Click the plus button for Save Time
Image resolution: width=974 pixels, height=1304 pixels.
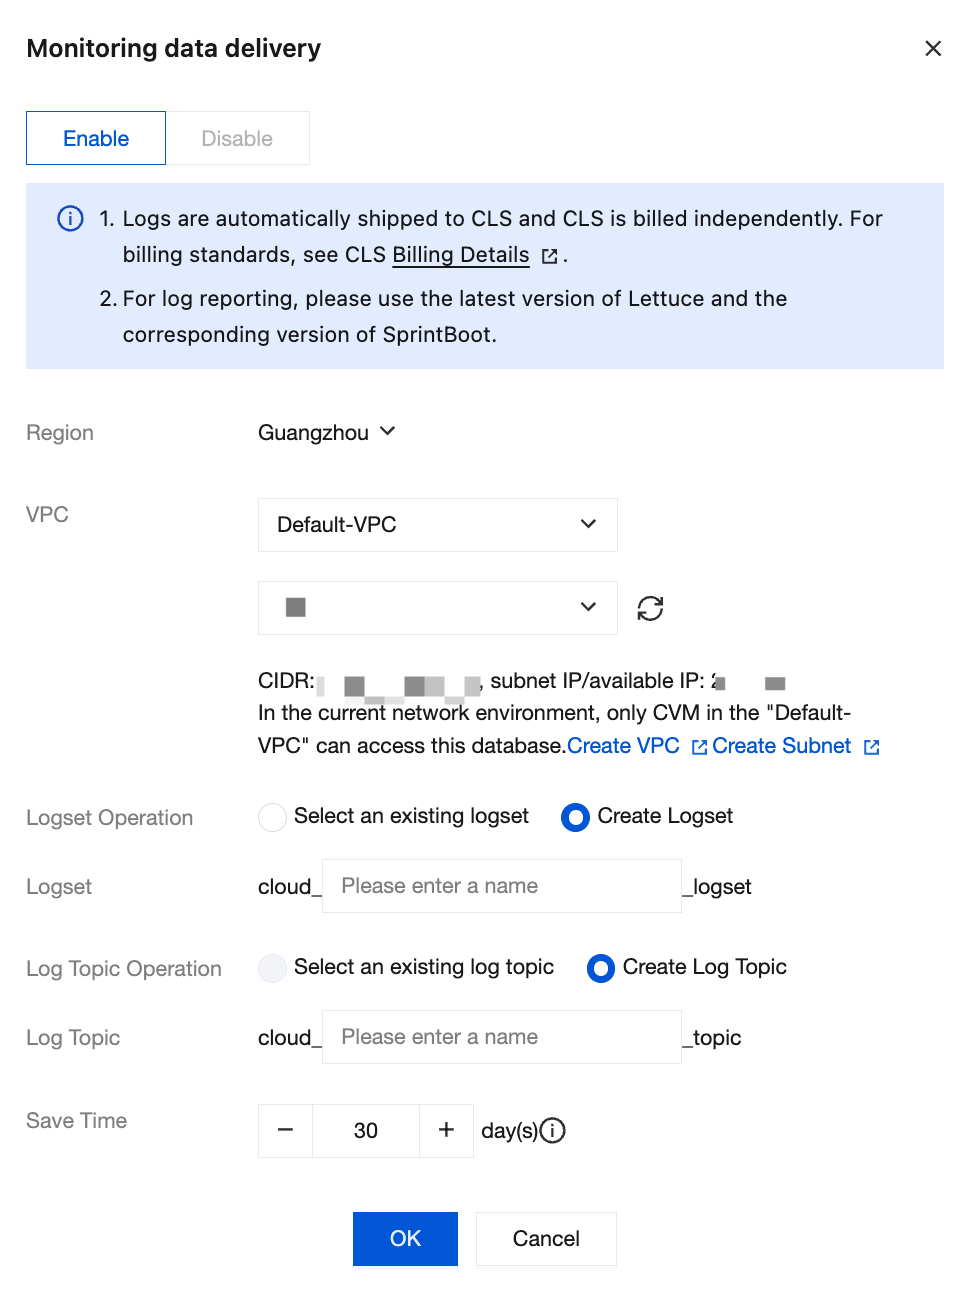coord(446,1130)
